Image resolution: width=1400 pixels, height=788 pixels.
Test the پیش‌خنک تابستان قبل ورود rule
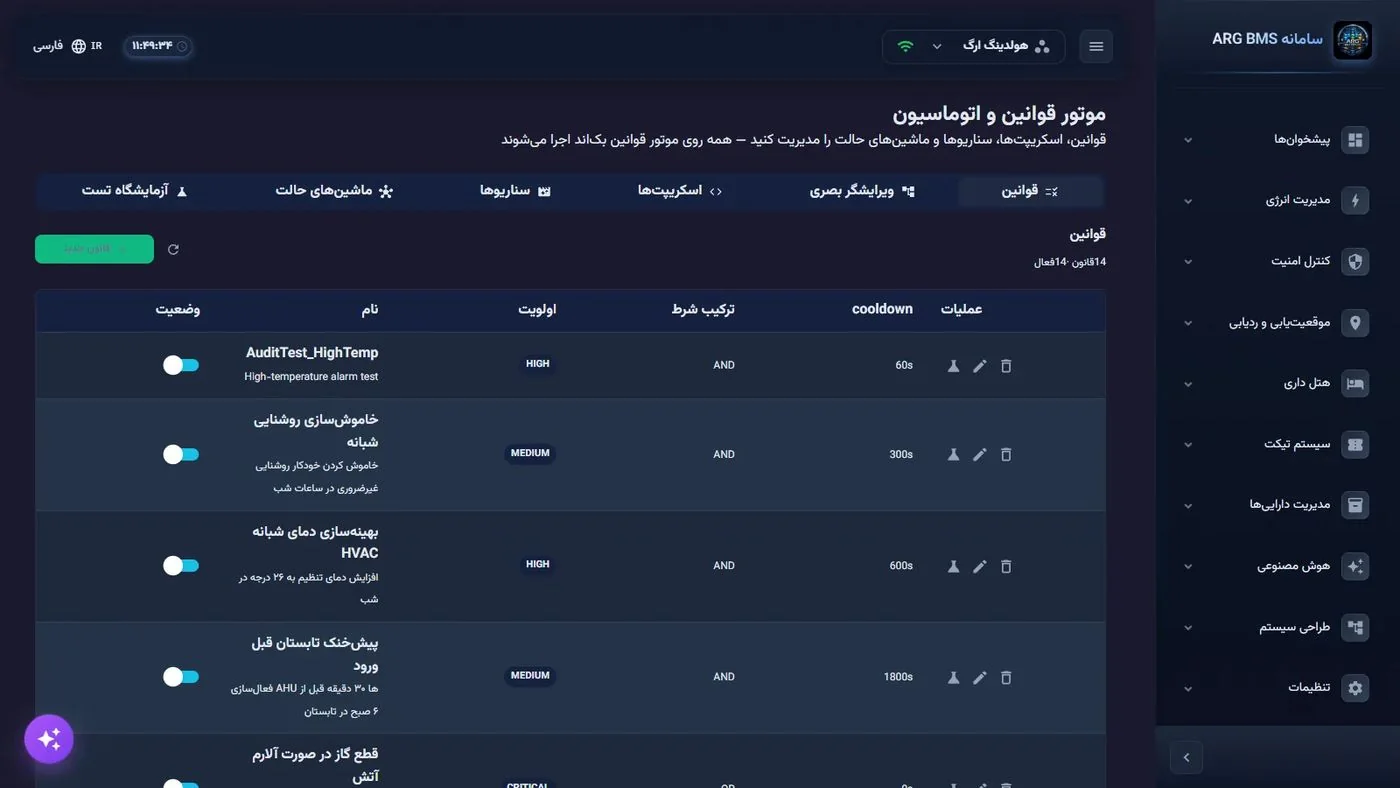pos(954,677)
